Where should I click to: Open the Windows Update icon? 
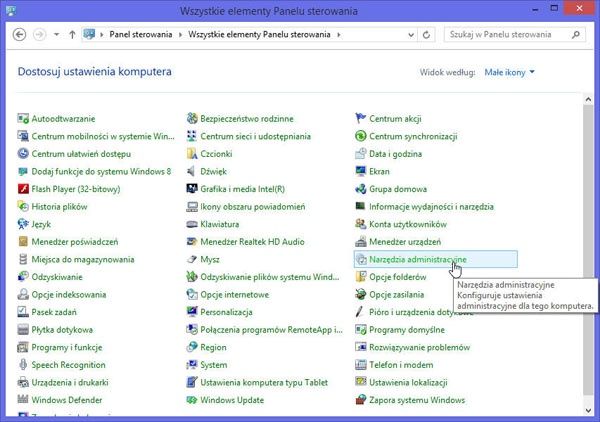(x=192, y=400)
